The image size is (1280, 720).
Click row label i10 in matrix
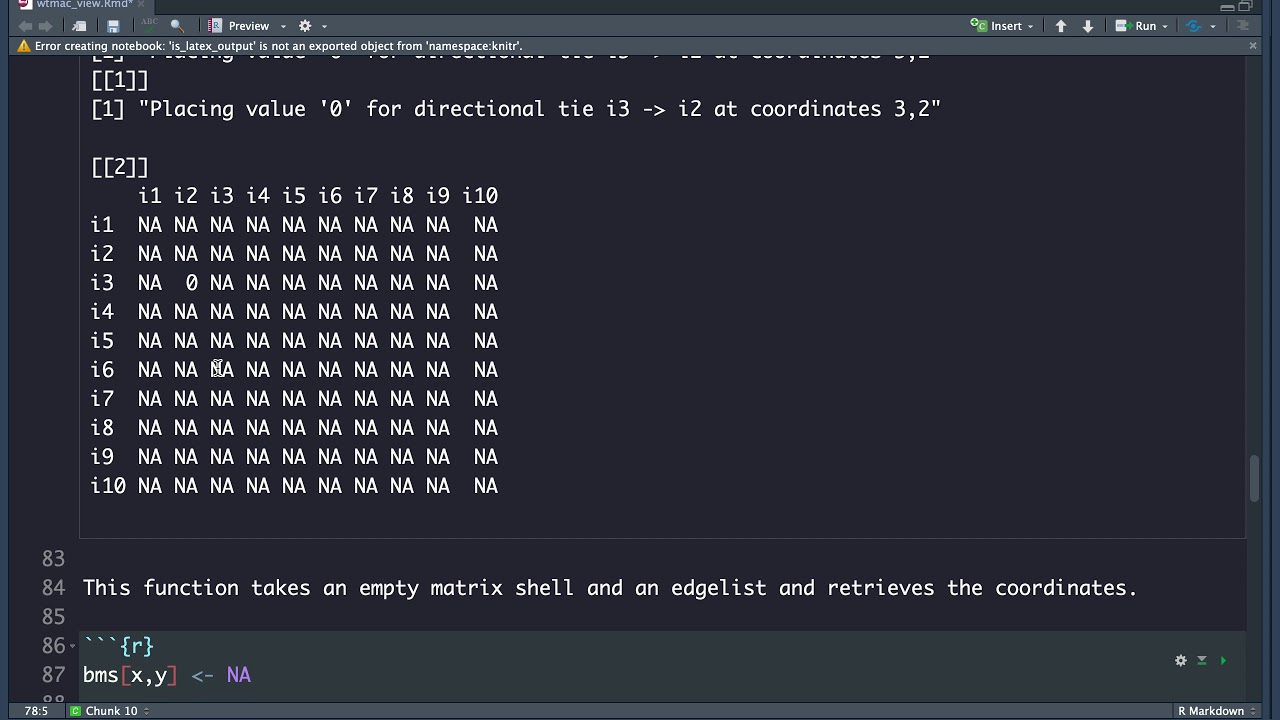click(108, 486)
